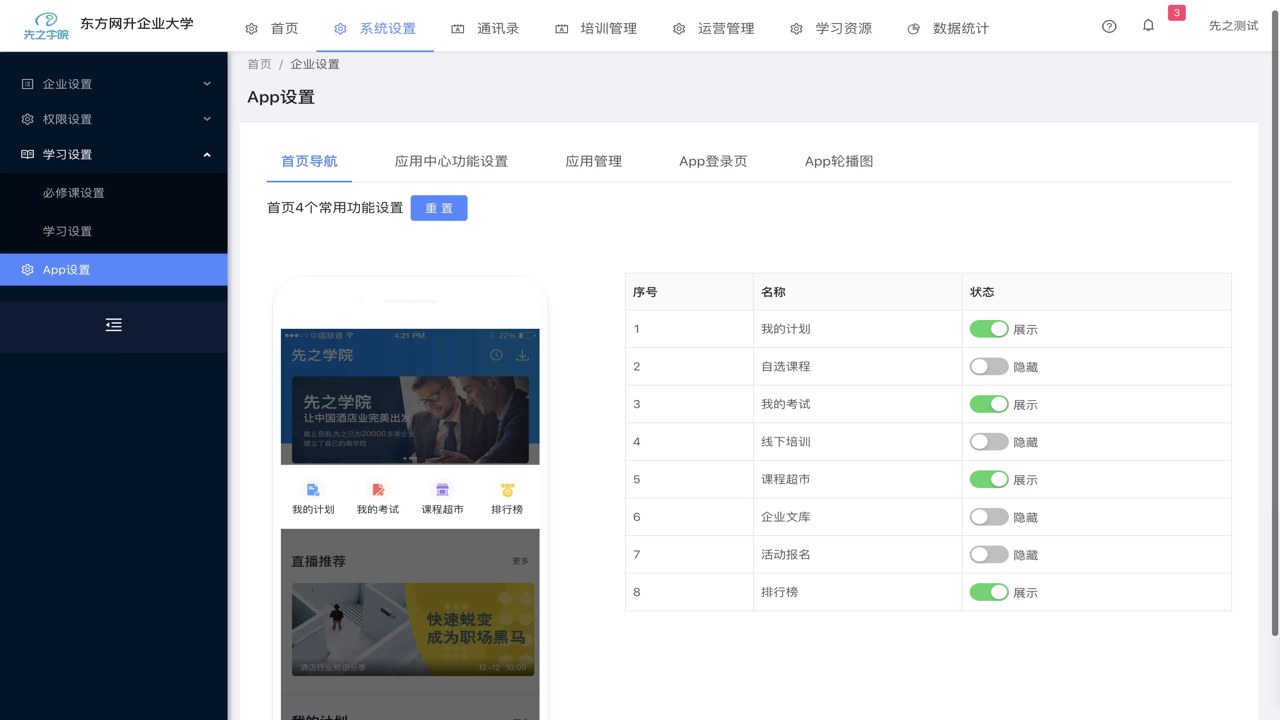Go to the App登录页 tab
This screenshot has height=720, width=1280.
(x=713, y=161)
